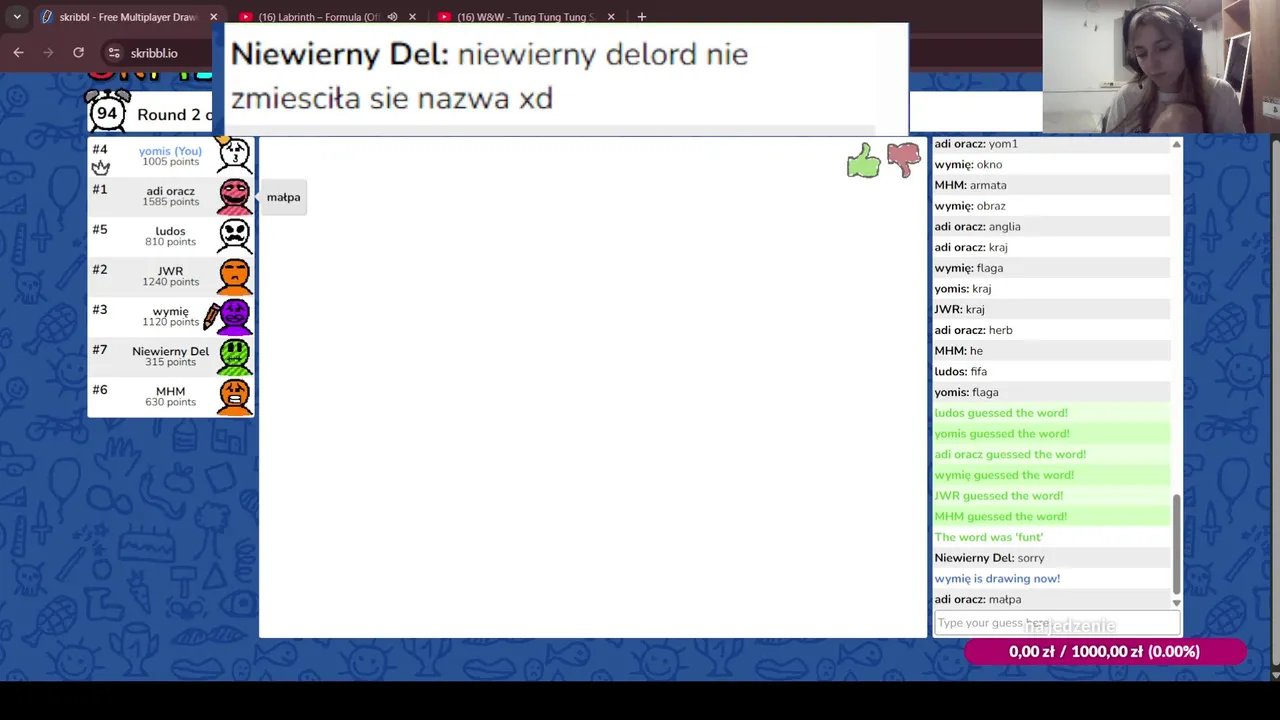
Task: Click yomis player avatar
Action: pos(234,154)
